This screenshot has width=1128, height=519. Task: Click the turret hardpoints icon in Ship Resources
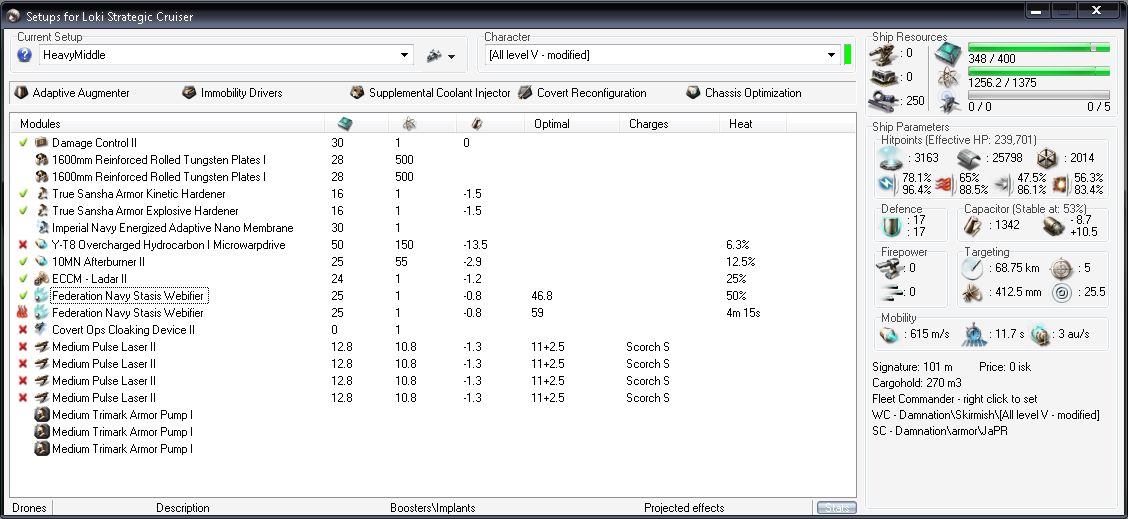click(883, 53)
